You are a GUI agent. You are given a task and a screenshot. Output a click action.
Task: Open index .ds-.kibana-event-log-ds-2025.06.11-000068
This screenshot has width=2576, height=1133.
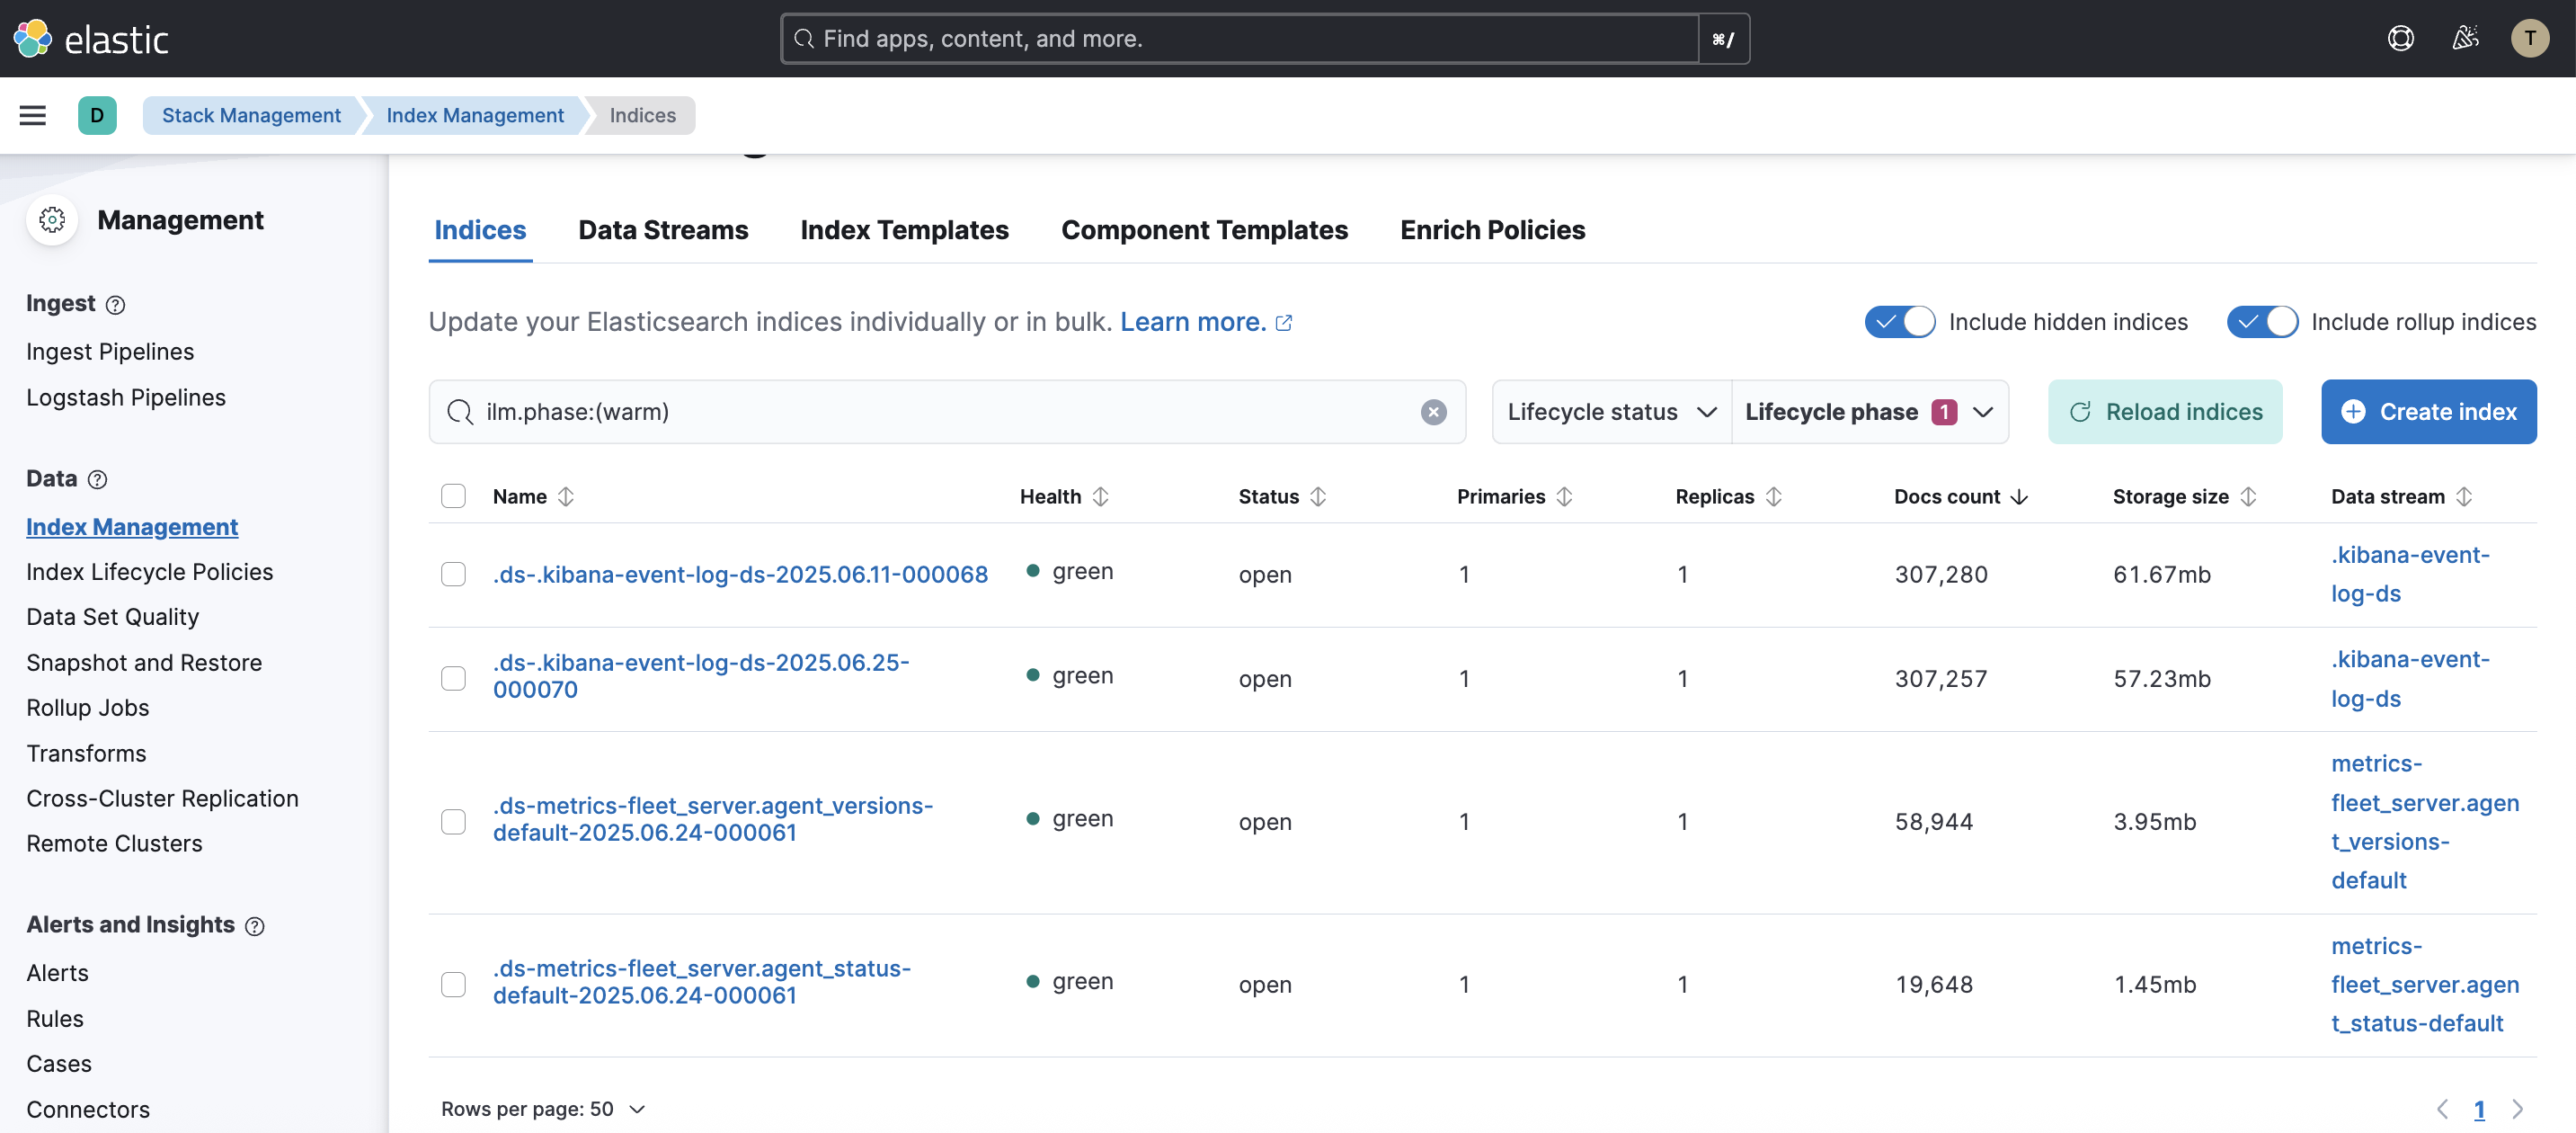pyautogui.click(x=740, y=574)
